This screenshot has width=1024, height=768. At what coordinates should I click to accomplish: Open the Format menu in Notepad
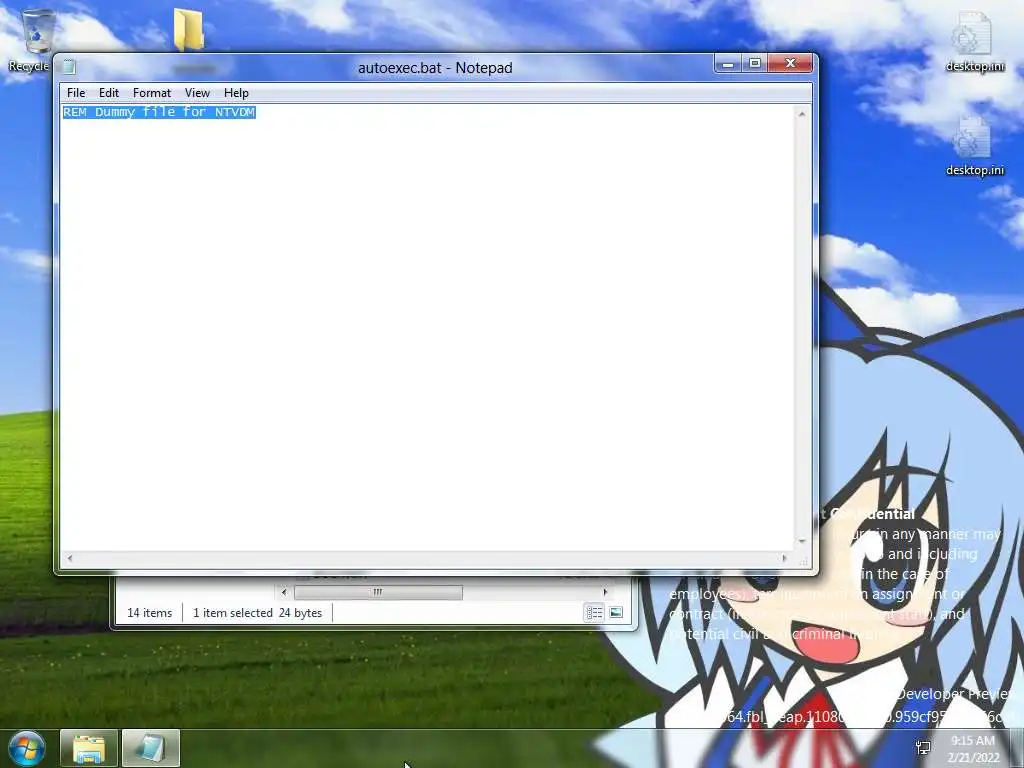[152, 93]
